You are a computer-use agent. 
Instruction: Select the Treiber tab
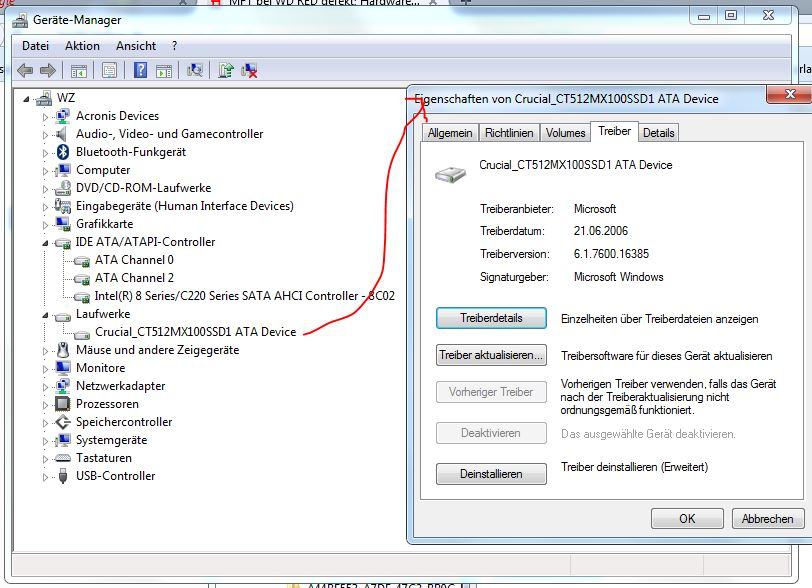[615, 131]
